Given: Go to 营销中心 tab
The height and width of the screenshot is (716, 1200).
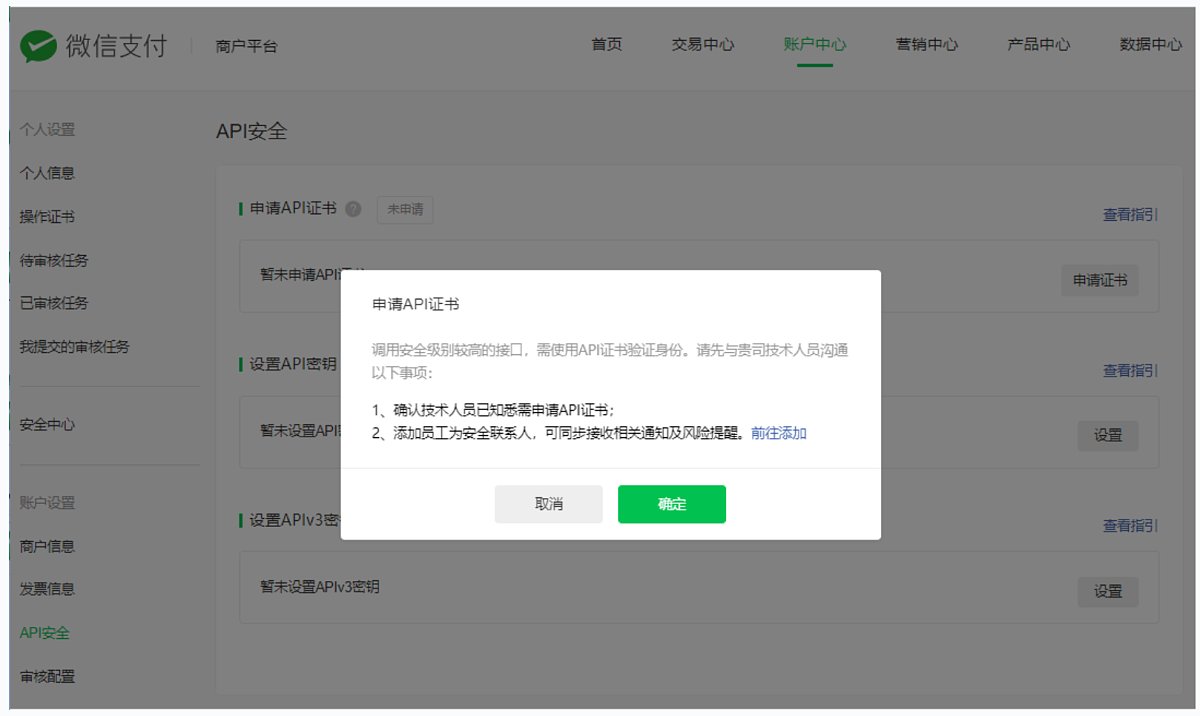Looking at the screenshot, I should [927, 45].
